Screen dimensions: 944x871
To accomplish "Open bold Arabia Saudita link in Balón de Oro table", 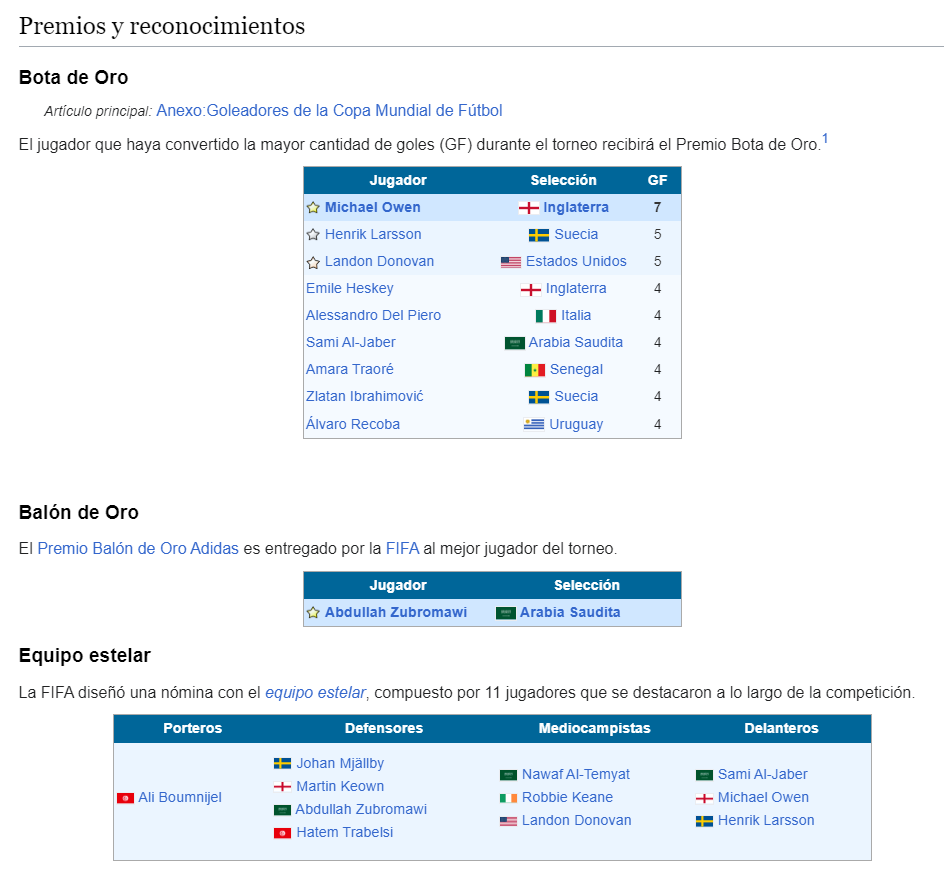I will coord(570,612).
